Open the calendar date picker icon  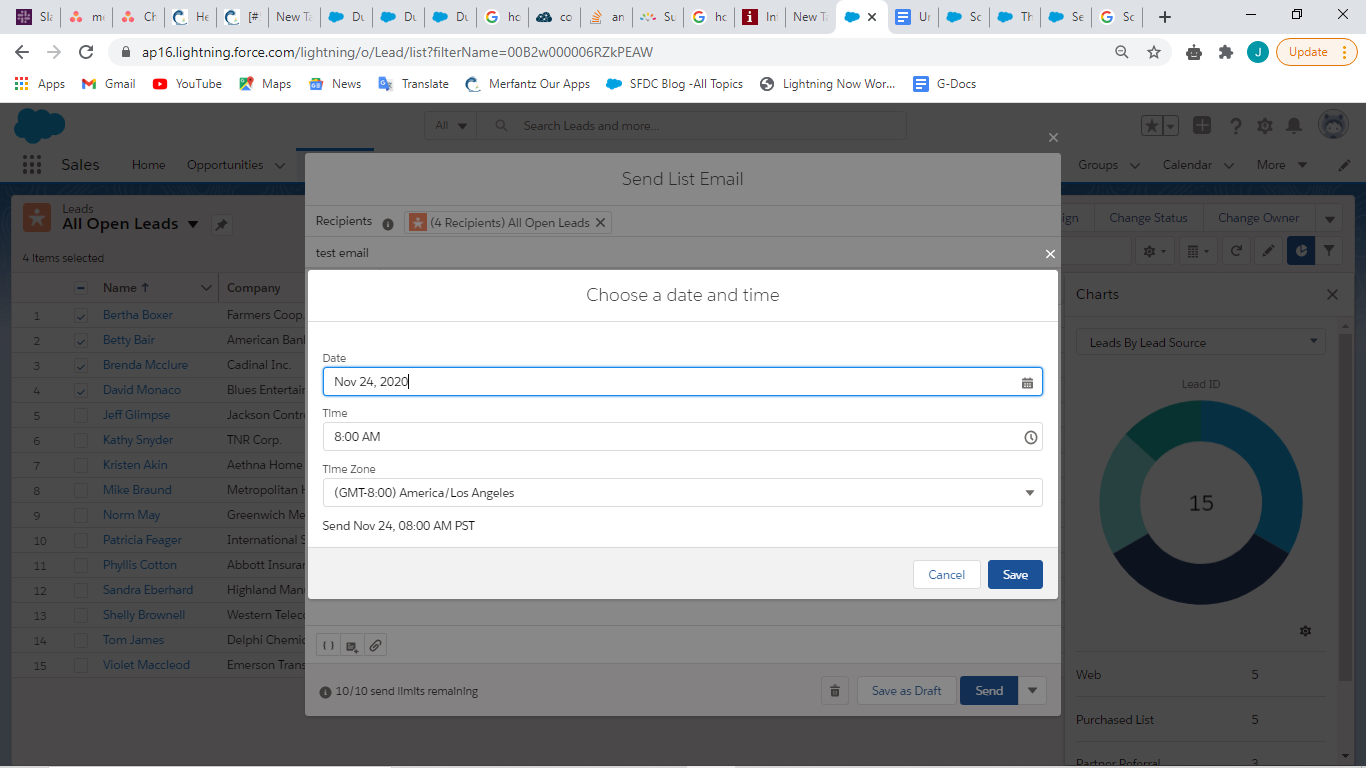tap(1027, 382)
